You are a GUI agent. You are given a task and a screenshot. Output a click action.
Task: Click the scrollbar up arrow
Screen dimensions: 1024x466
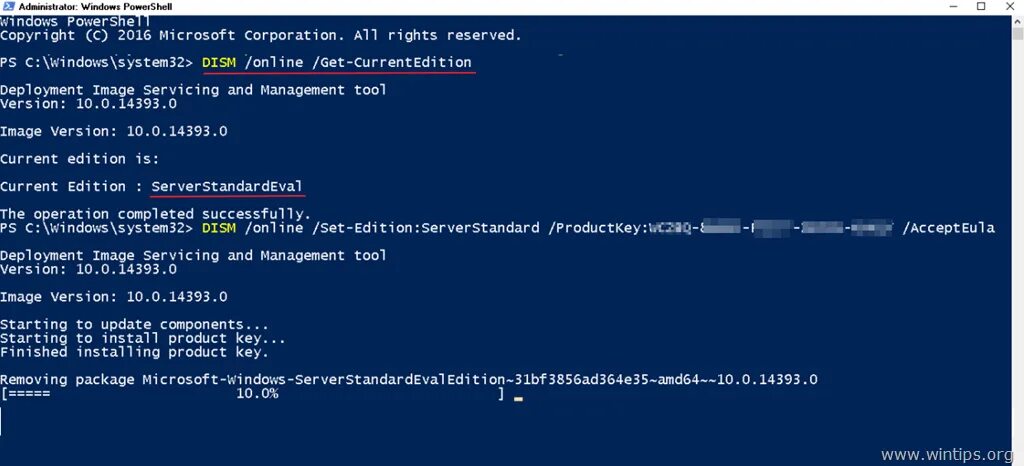tap(1018, 20)
